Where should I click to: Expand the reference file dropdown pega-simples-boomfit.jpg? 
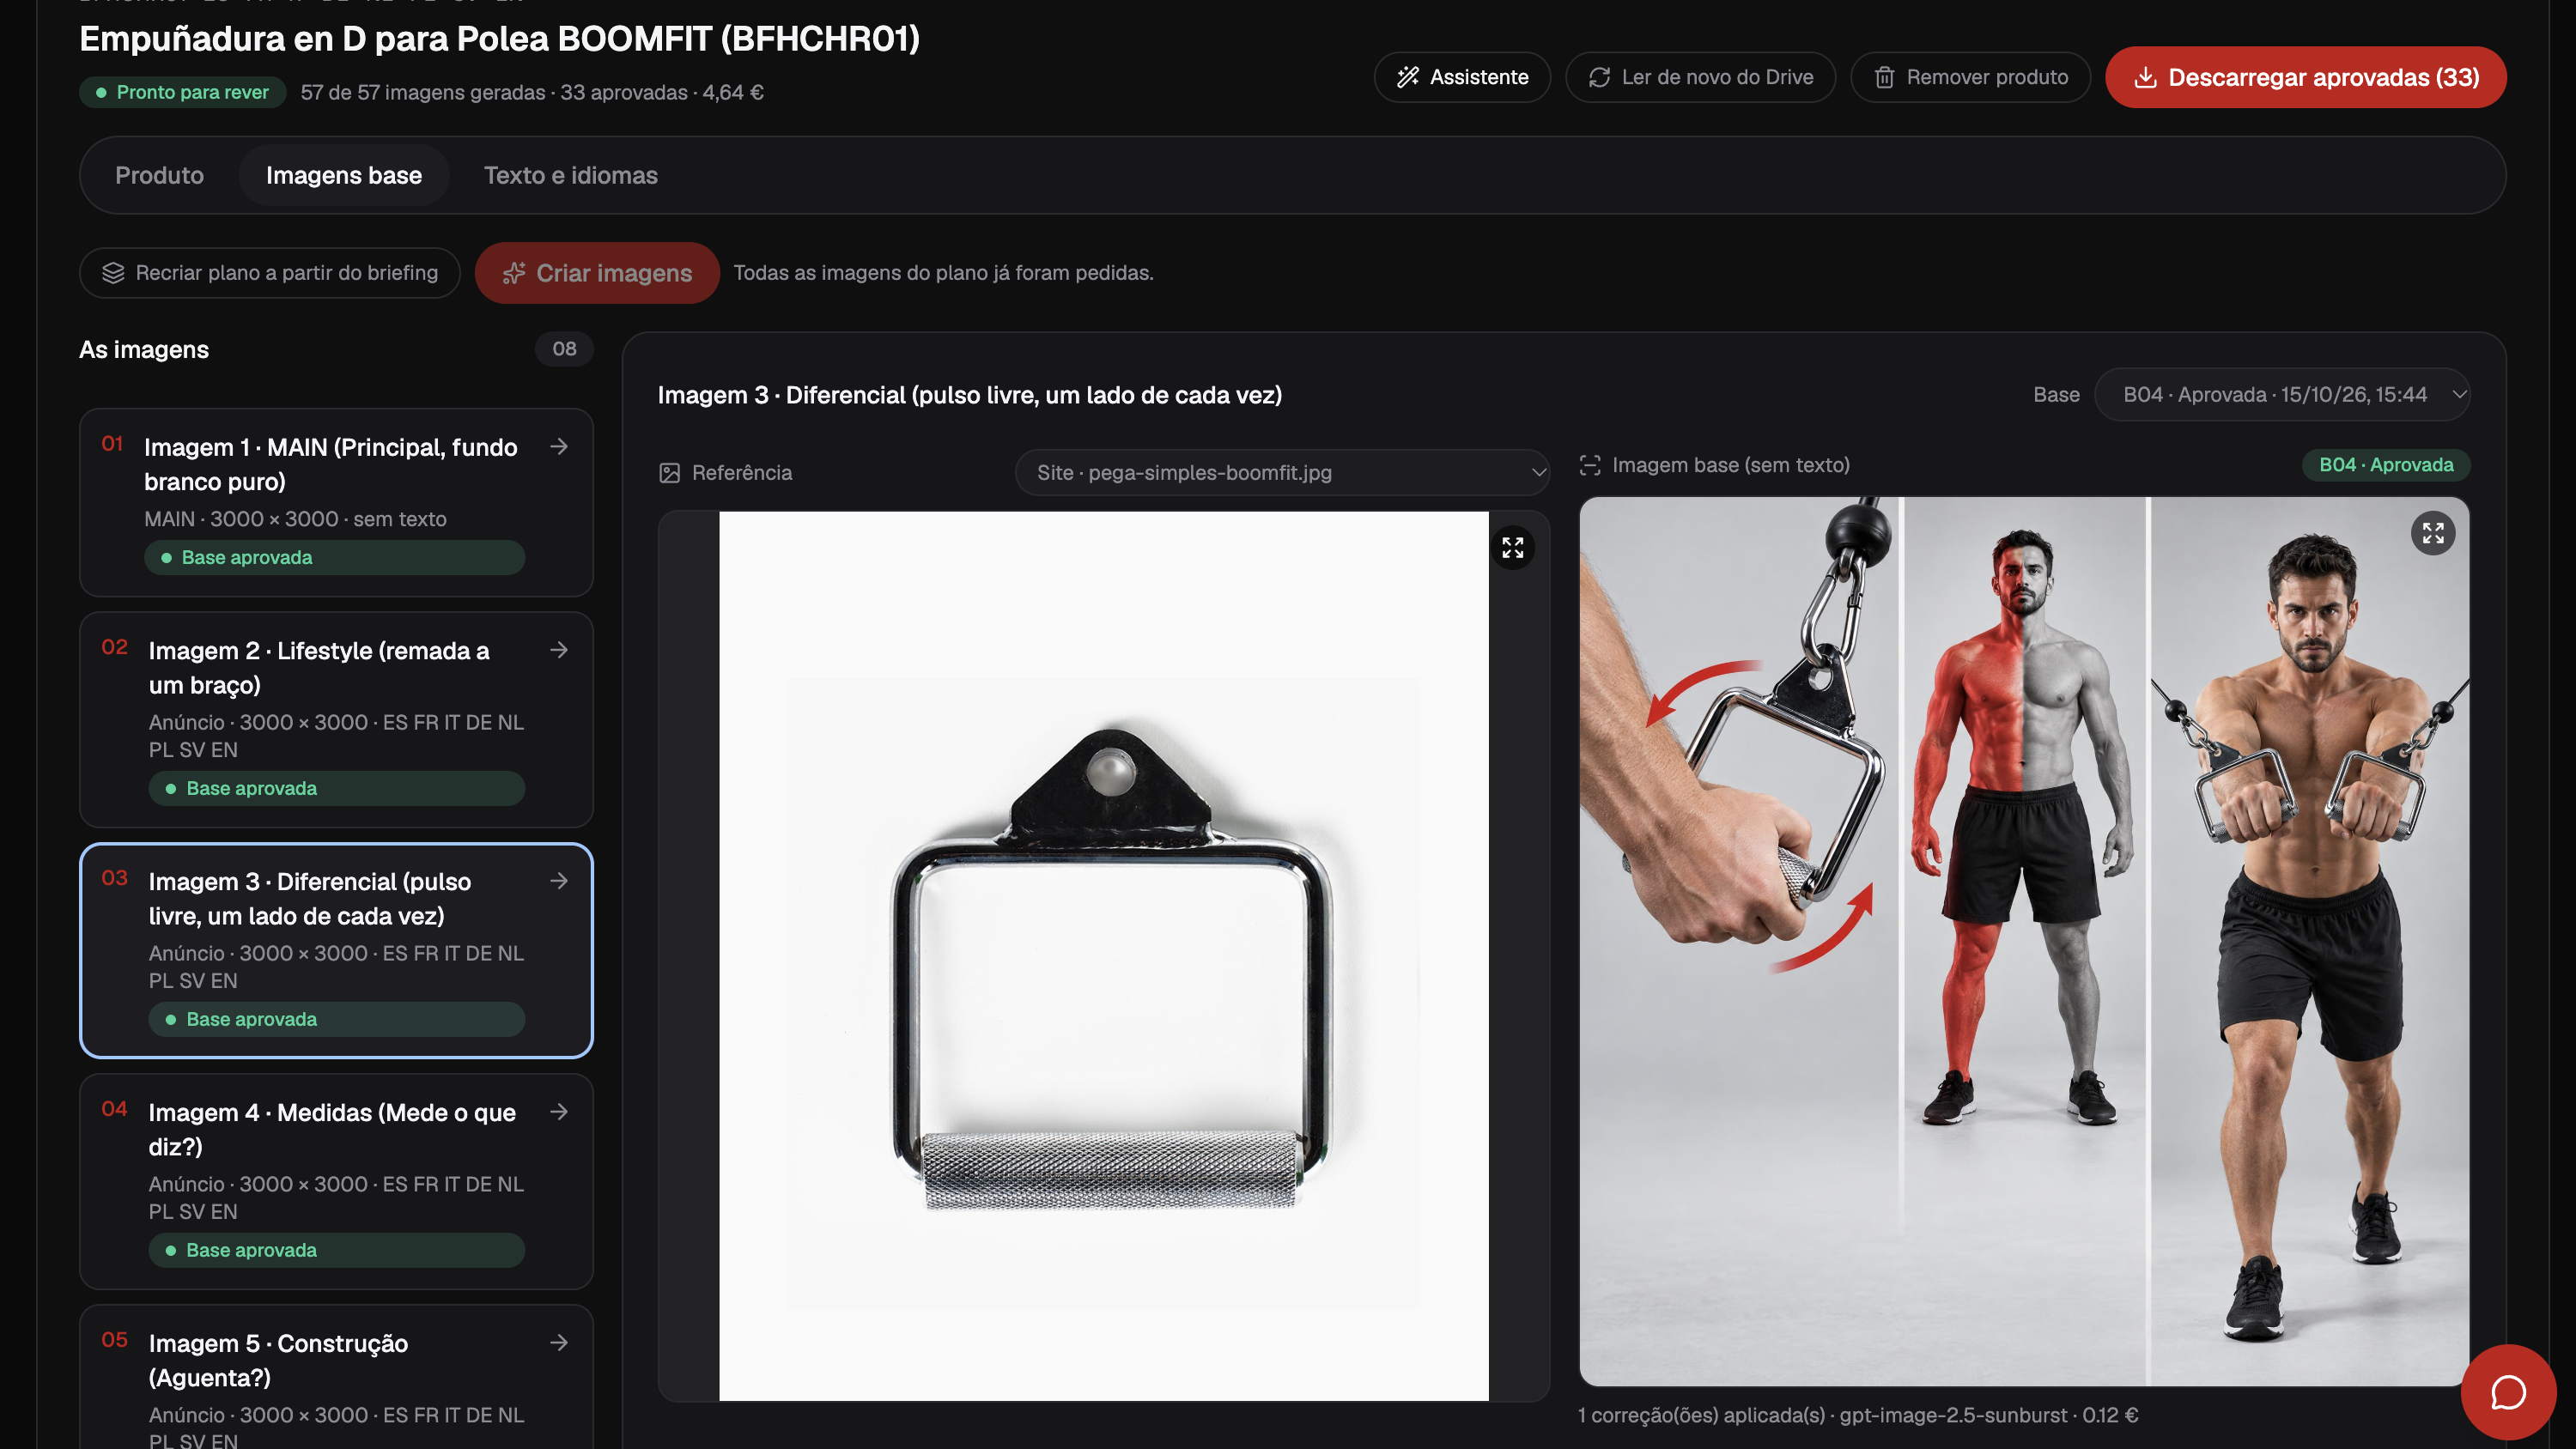coord(1282,473)
